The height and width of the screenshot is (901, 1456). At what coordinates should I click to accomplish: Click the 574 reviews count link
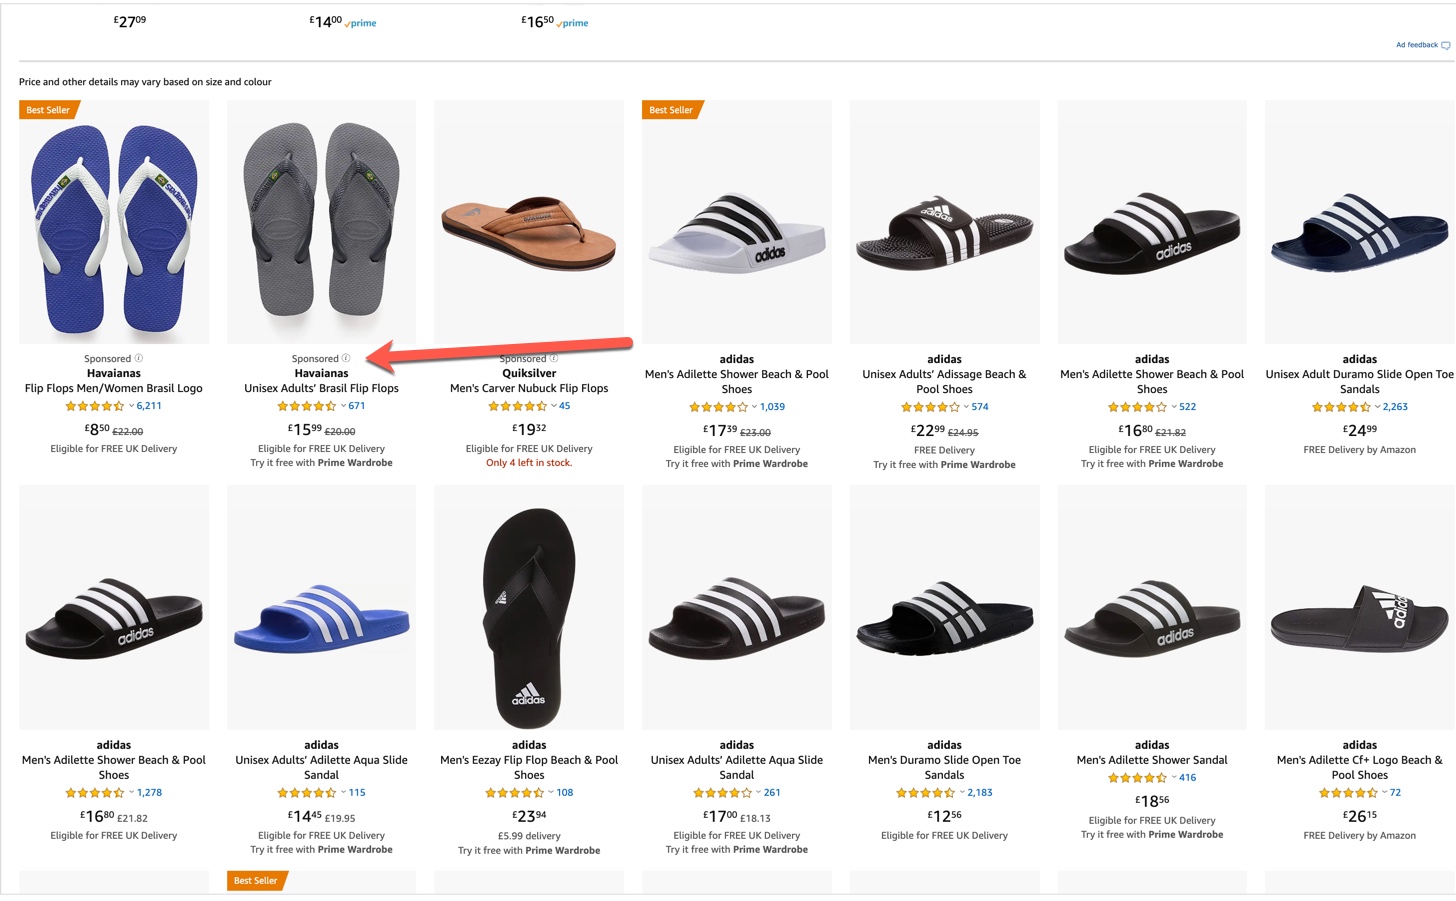click(980, 407)
